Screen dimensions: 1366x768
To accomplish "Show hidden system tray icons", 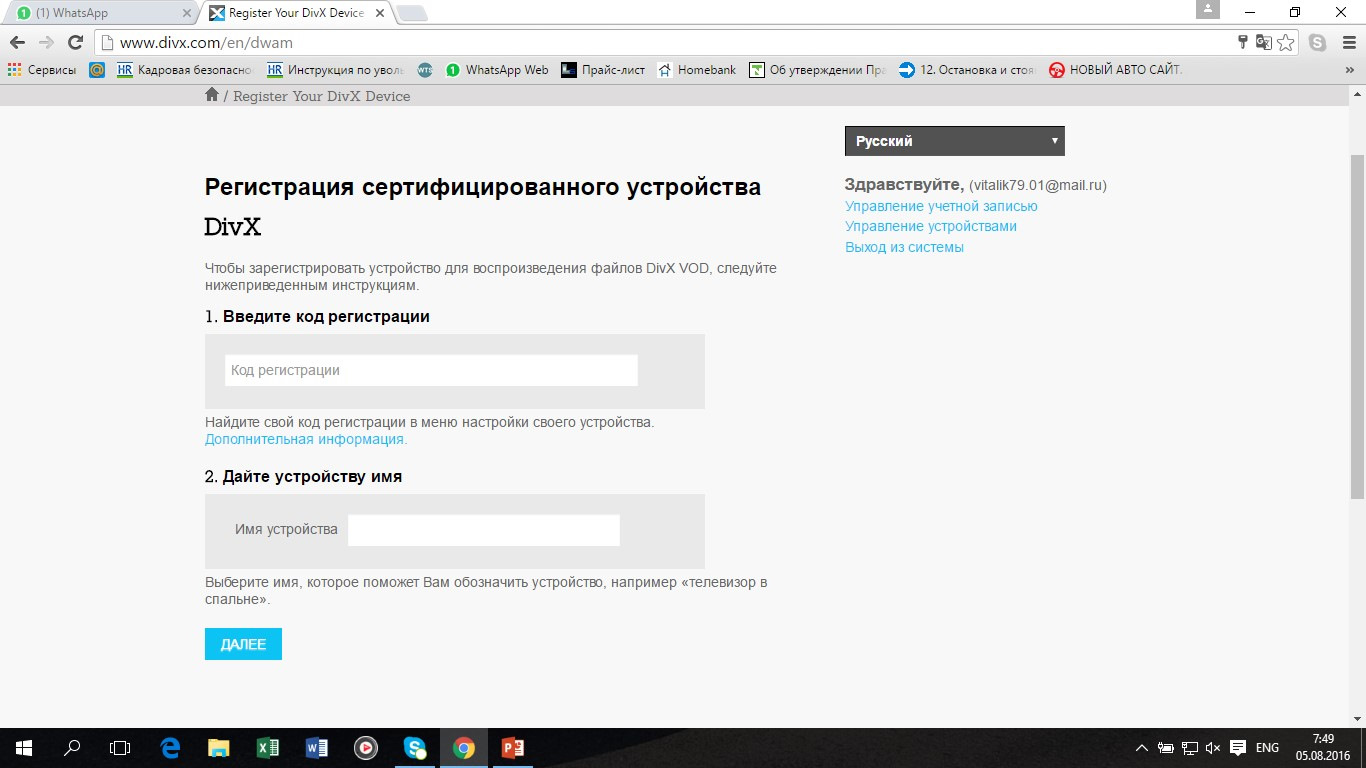I will pyautogui.click(x=1142, y=748).
